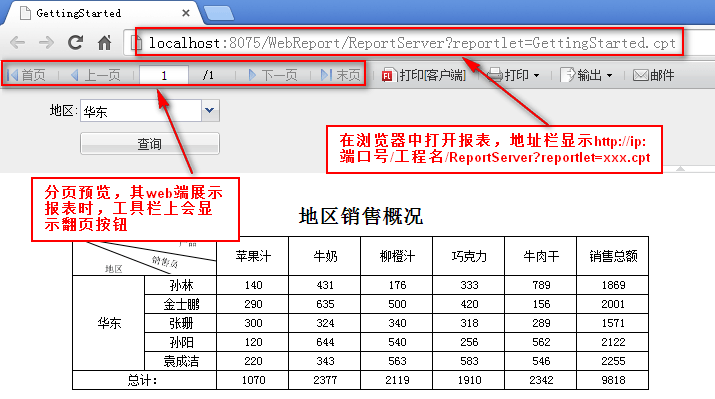
Task: Click the browser forward arrow icon
Action: point(46,43)
